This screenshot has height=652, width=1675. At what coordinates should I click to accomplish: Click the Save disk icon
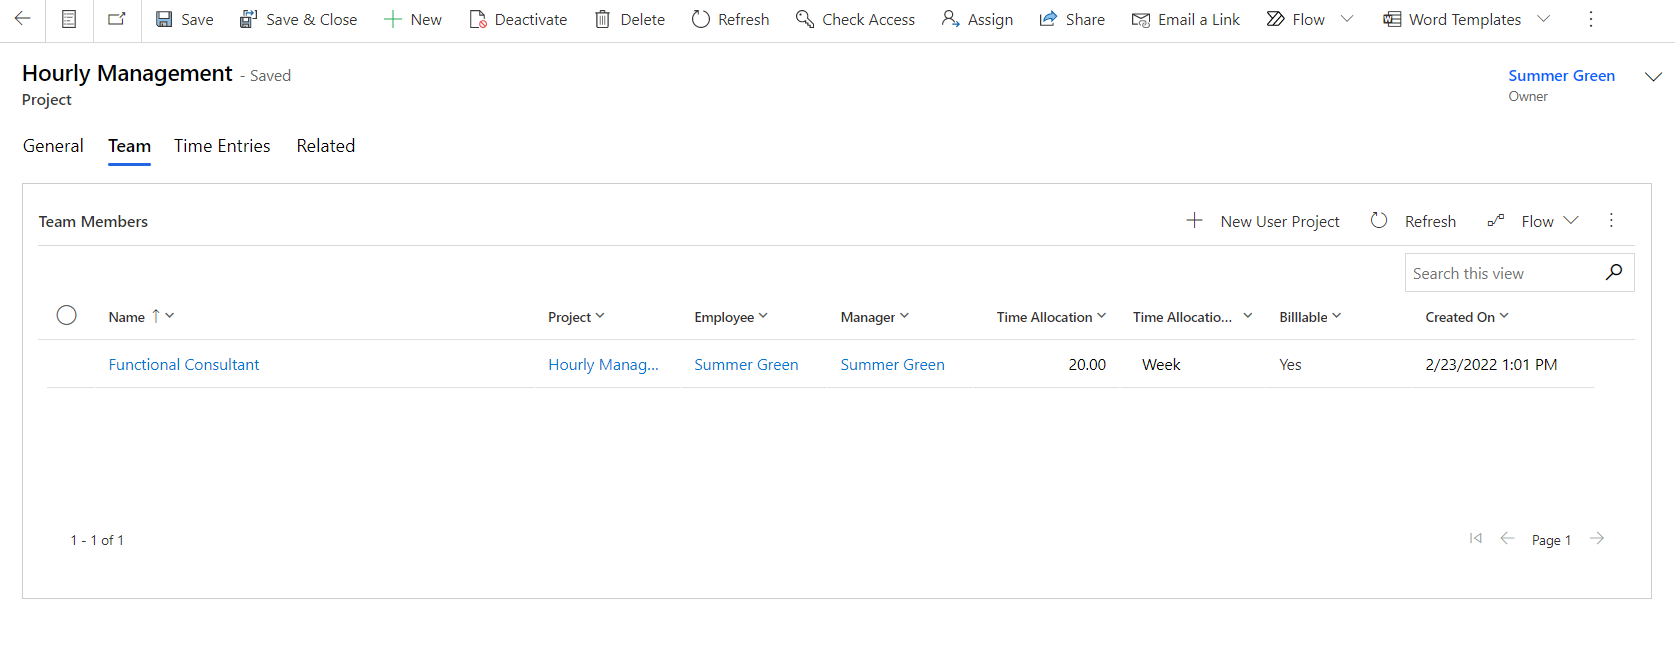pyautogui.click(x=164, y=19)
